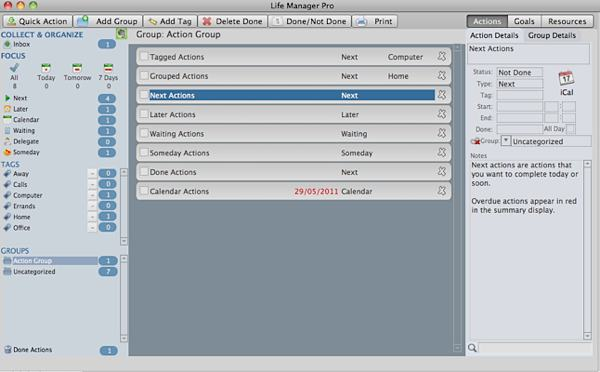Click the Quick Action toolbar button

pos(38,21)
